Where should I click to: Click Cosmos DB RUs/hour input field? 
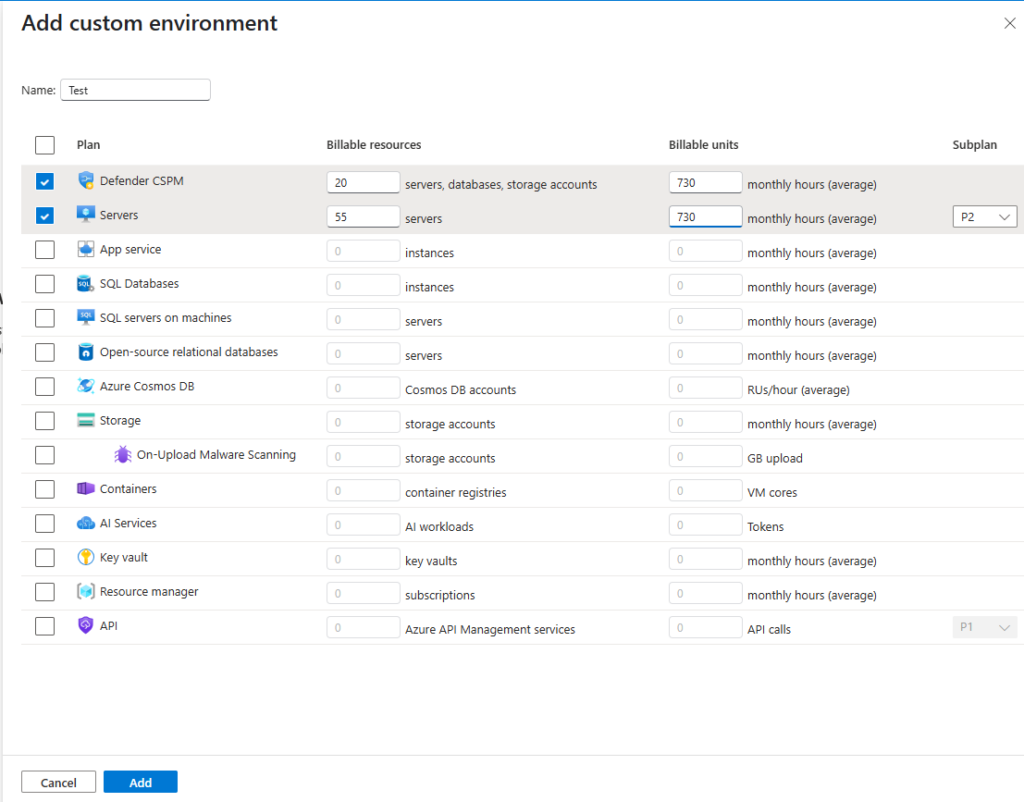pyautogui.click(x=705, y=388)
